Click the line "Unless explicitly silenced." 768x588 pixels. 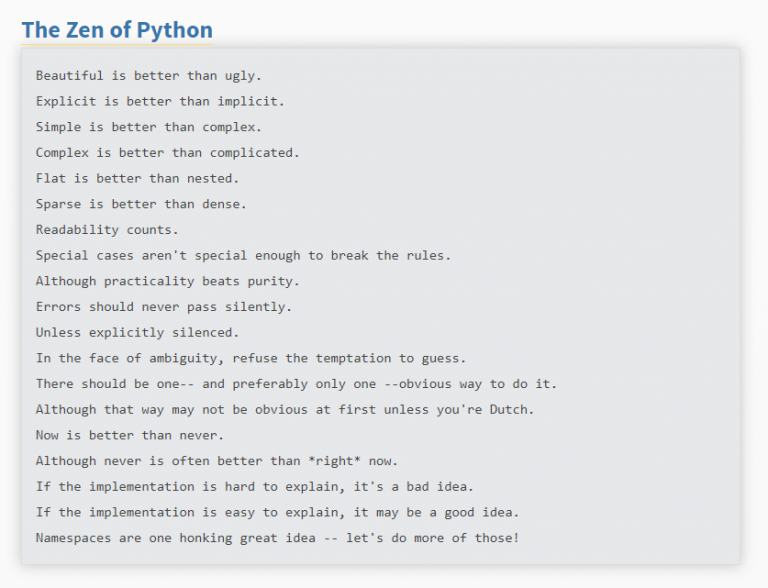pyautogui.click(x=137, y=332)
